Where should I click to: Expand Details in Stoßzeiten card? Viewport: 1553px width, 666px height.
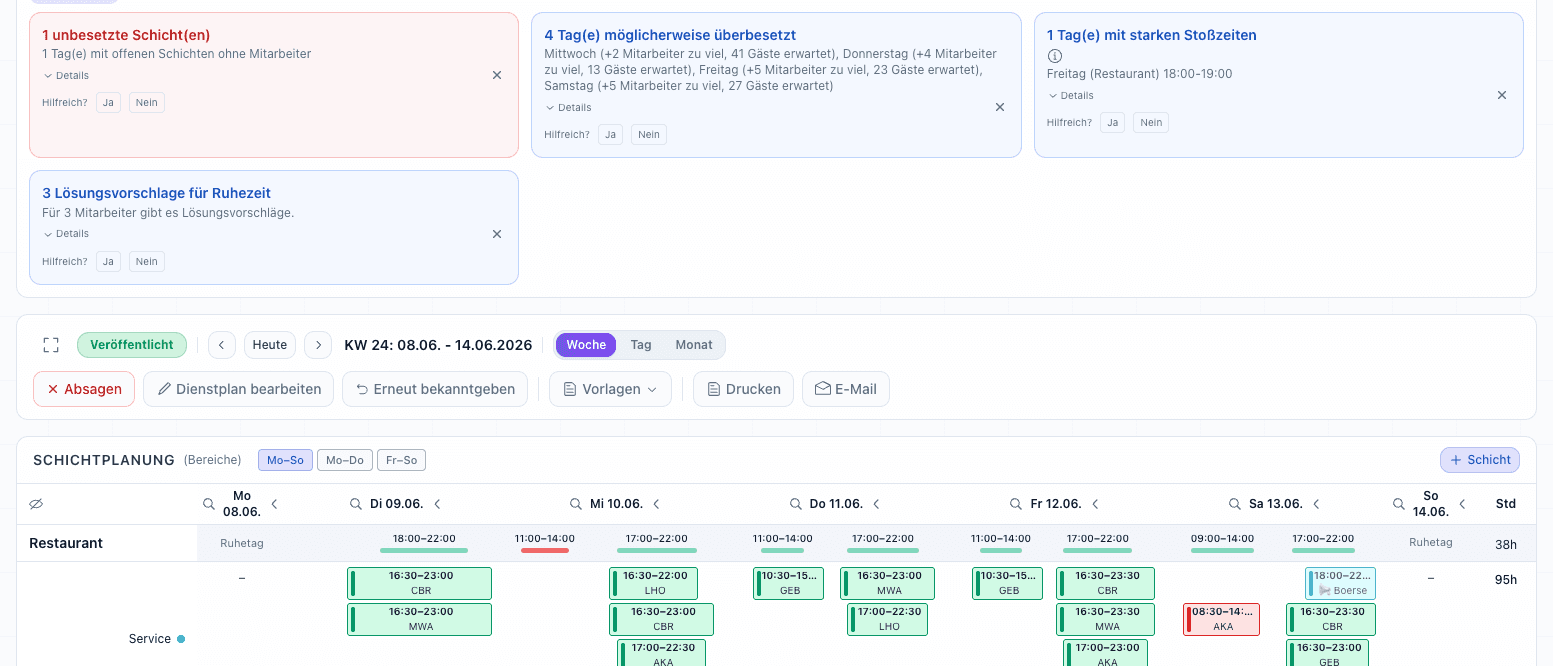coord(1070,96)
